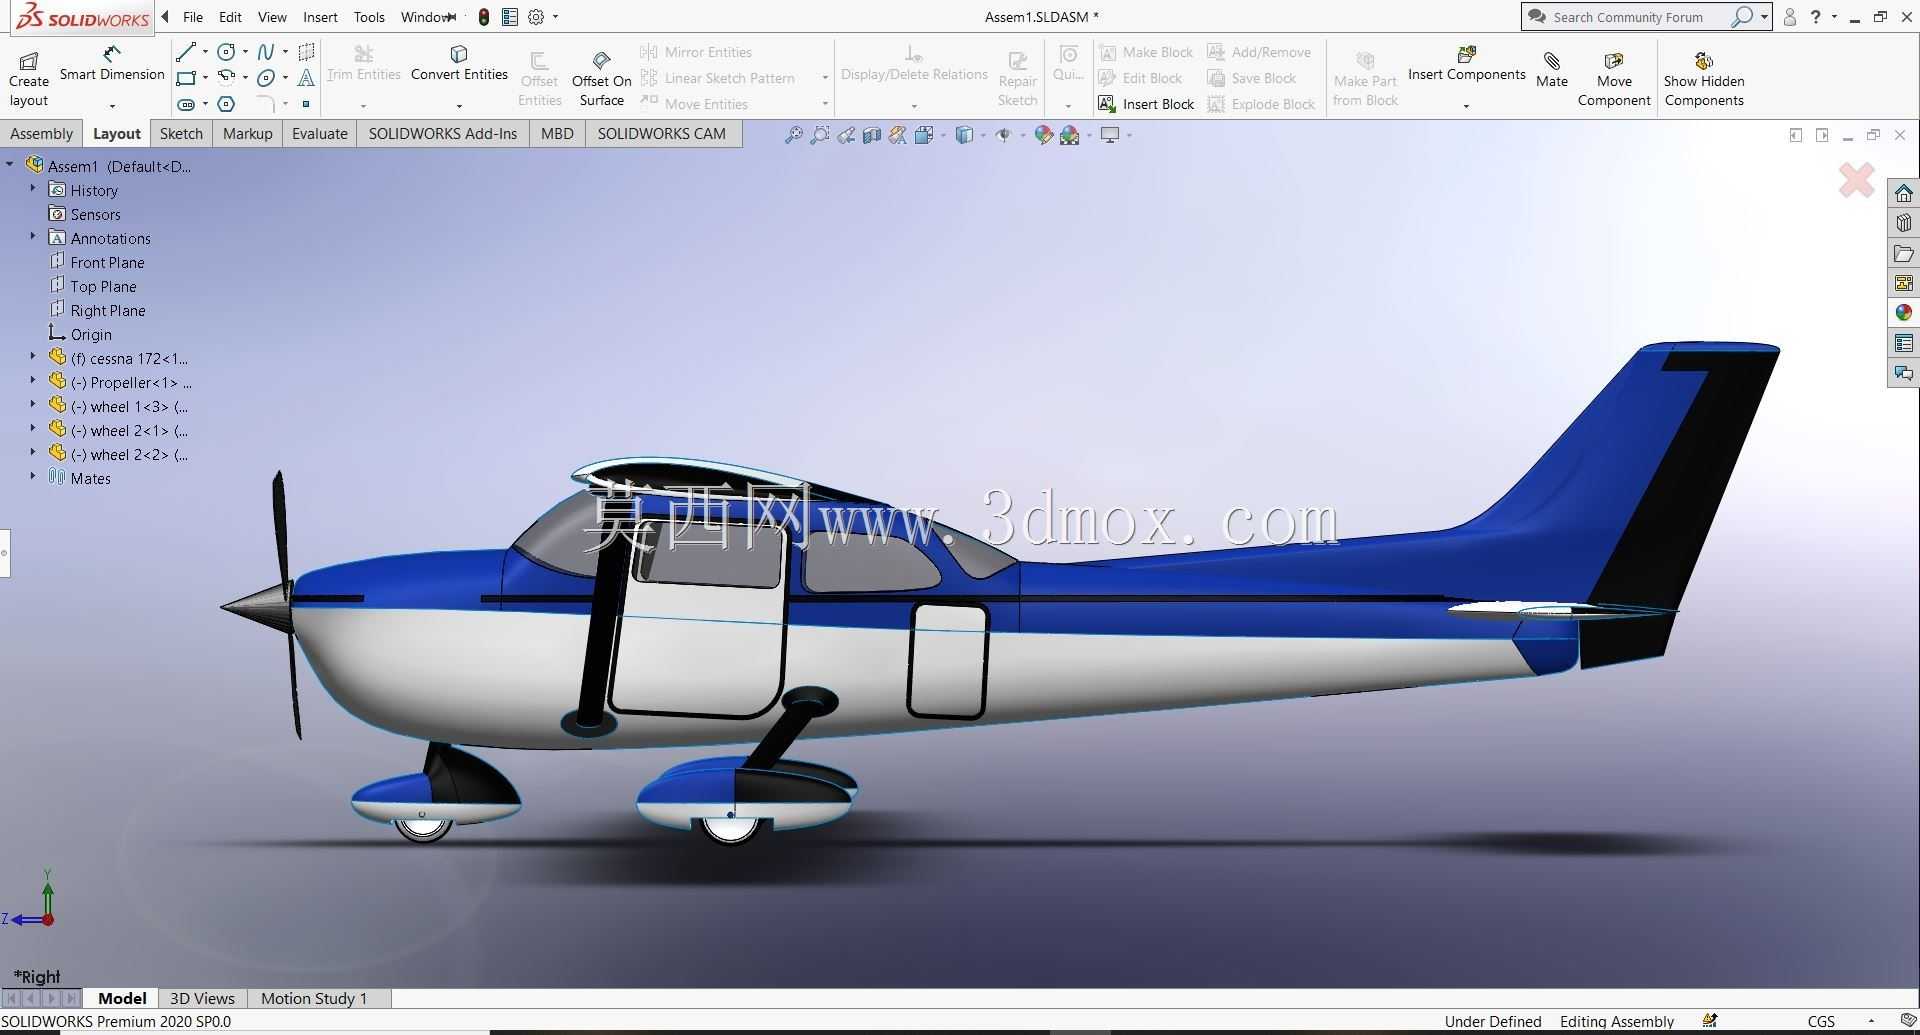The image size is (1920, 1035).
Task: Open the Line tool dropdown arrow
Action: point(205,52)
